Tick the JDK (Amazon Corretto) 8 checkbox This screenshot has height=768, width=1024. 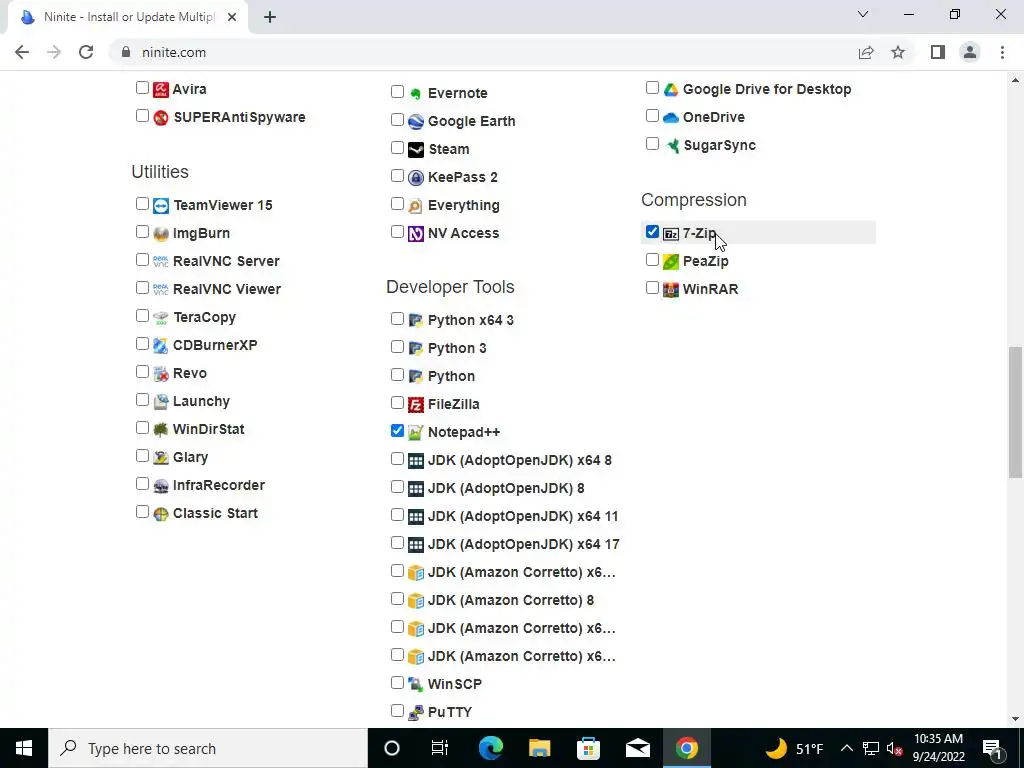(x=397, y=599)
